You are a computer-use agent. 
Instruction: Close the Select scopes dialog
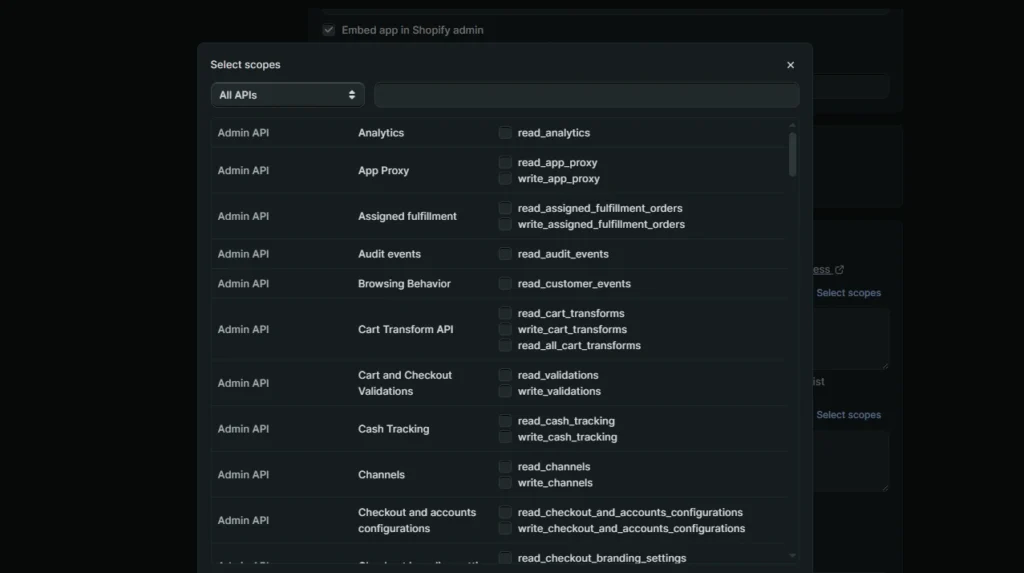point(790,65)
